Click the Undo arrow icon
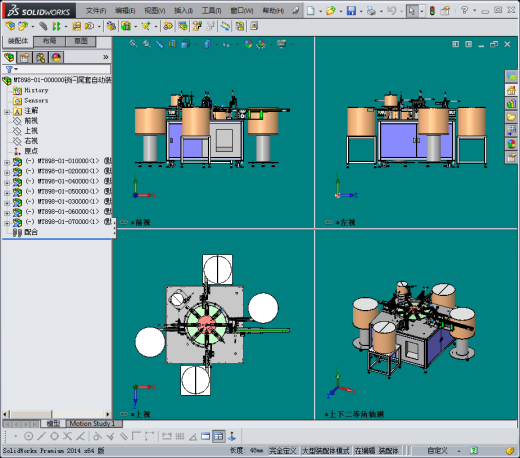The height and width of the screenshot is (458, 520). tap(392, 11)
